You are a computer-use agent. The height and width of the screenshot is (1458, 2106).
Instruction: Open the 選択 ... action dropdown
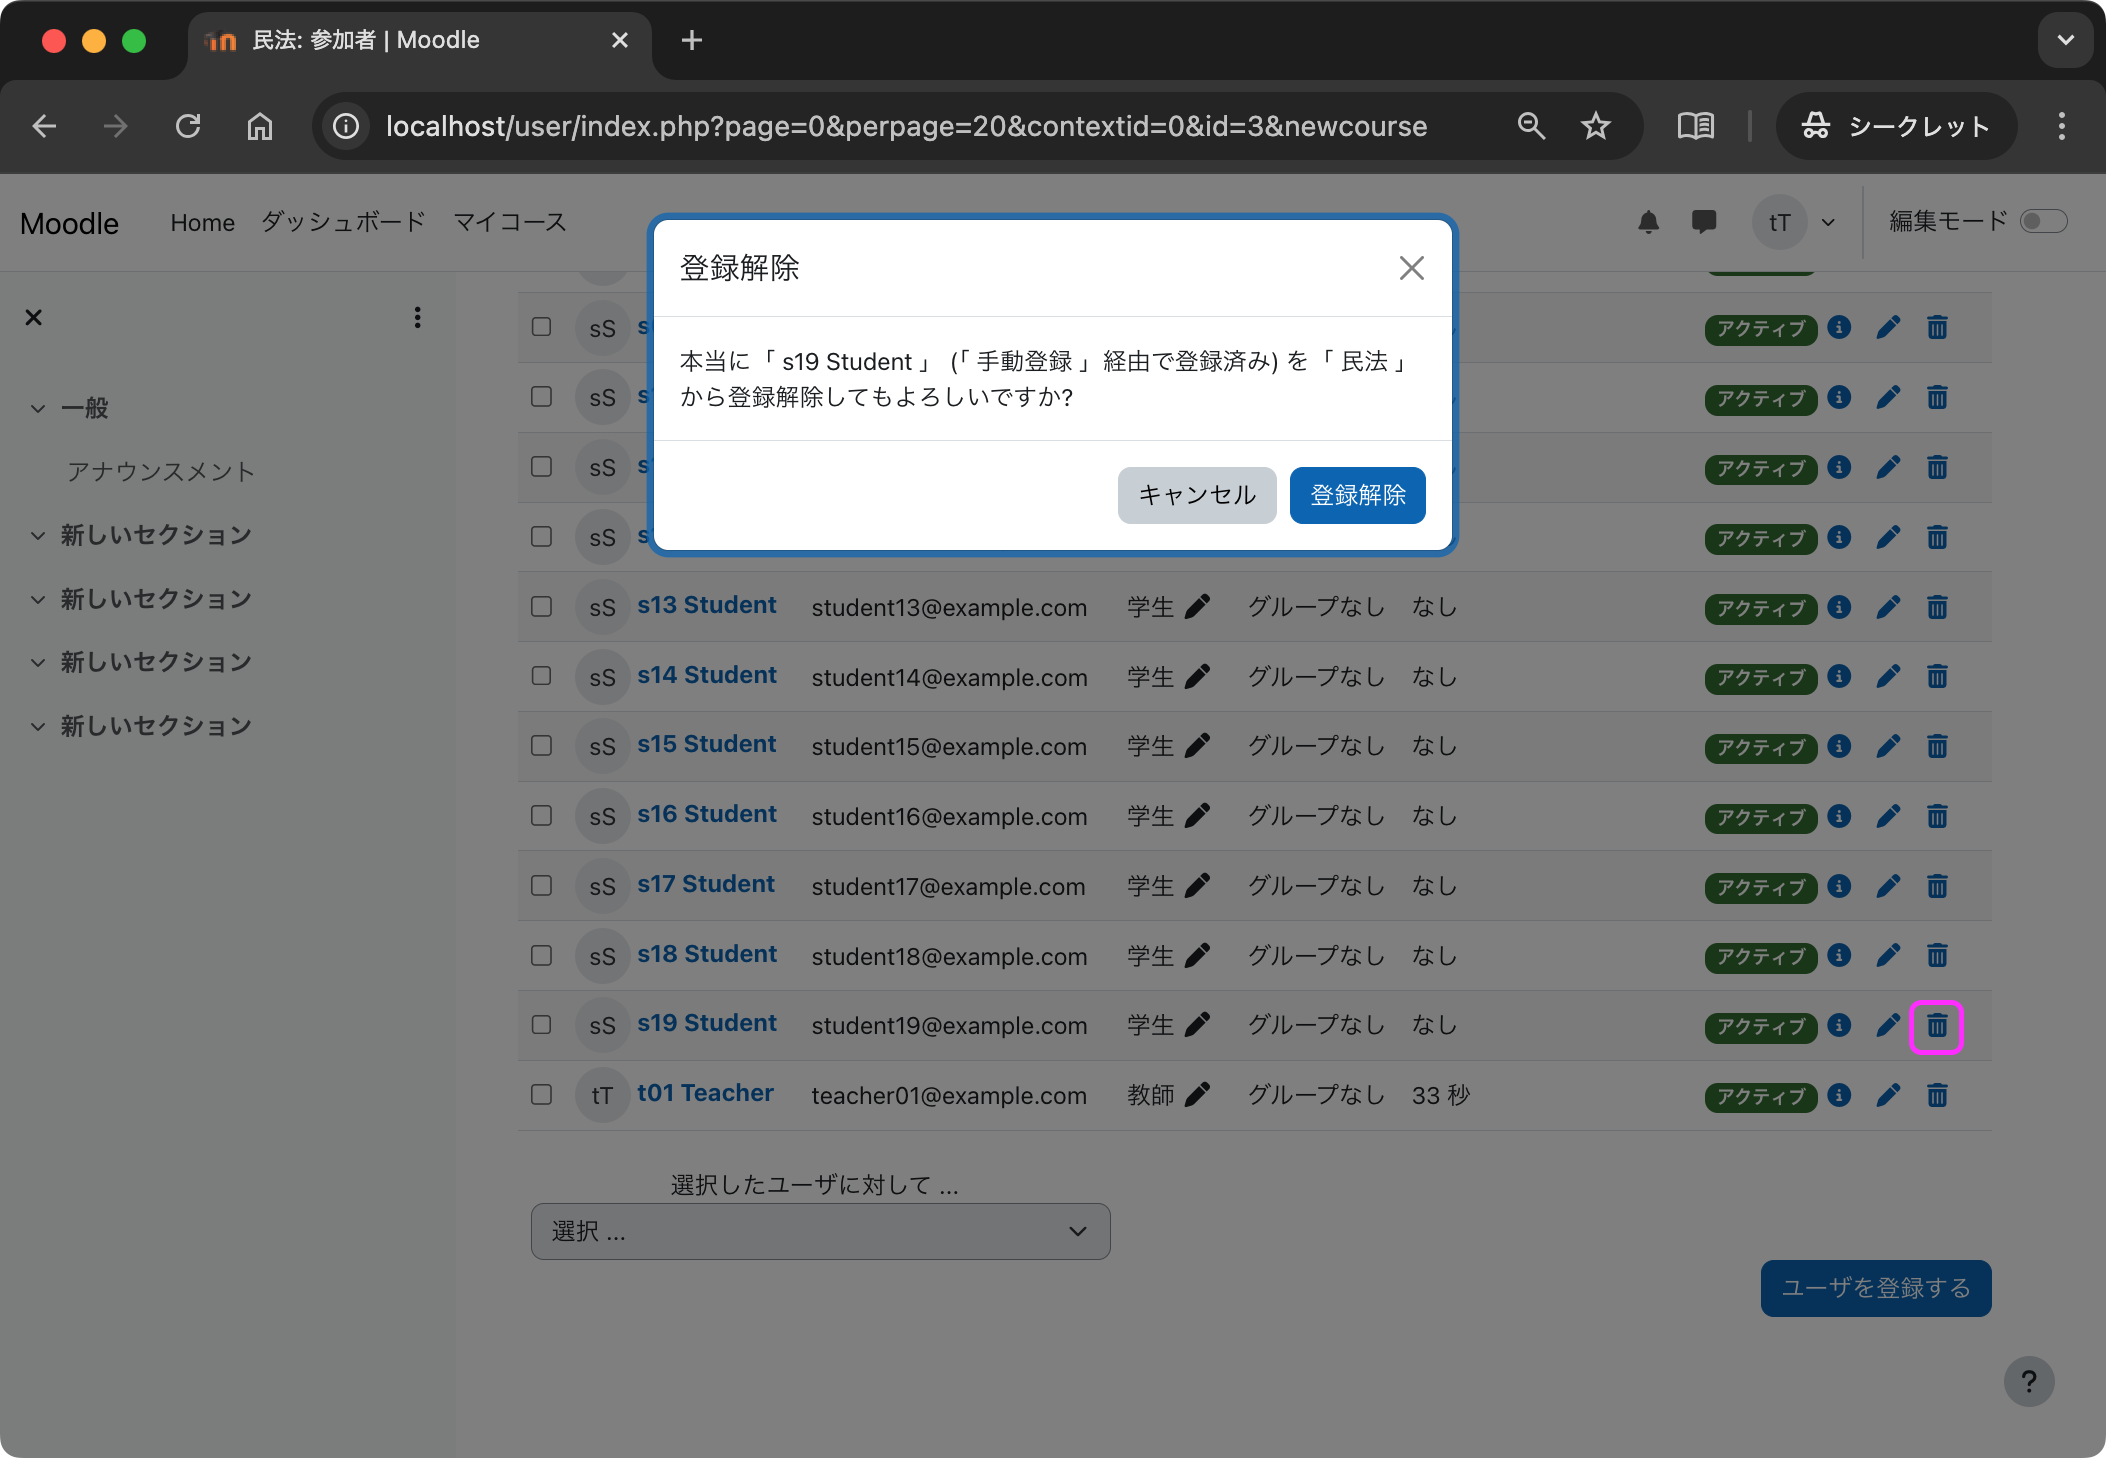(x=820, y=1231)
